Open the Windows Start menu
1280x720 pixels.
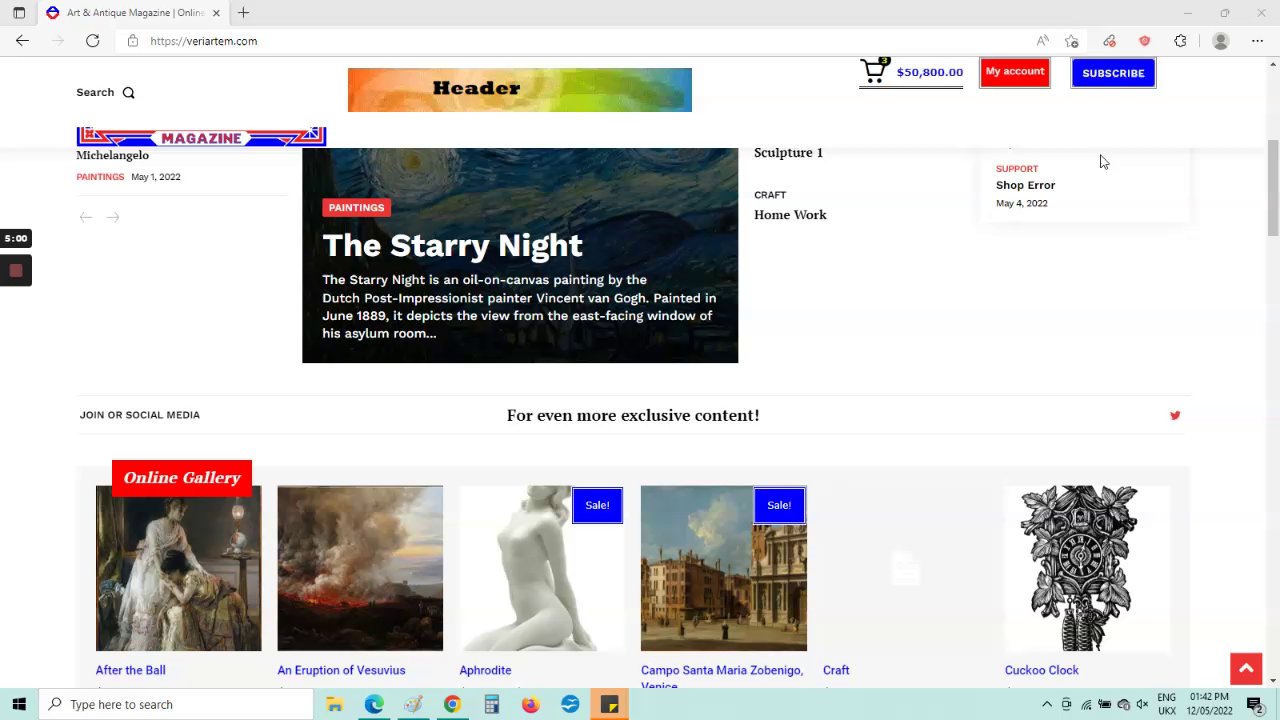[x=19, y=704]
